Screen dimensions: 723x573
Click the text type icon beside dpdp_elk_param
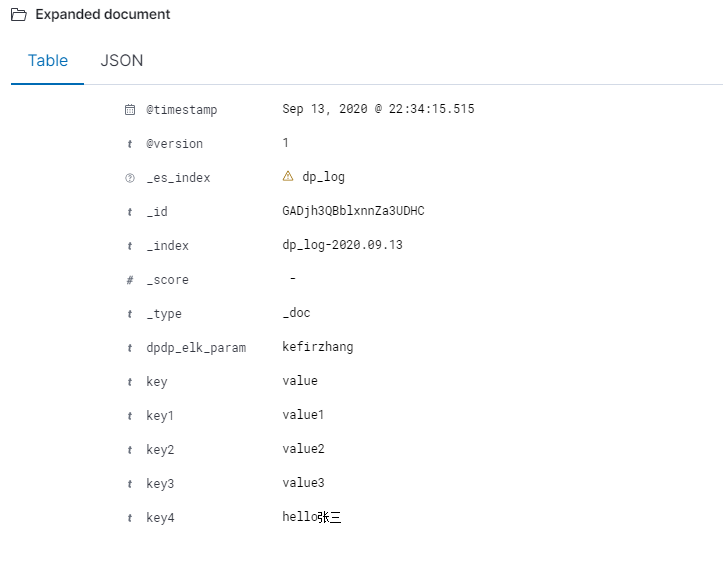[130, 348]
